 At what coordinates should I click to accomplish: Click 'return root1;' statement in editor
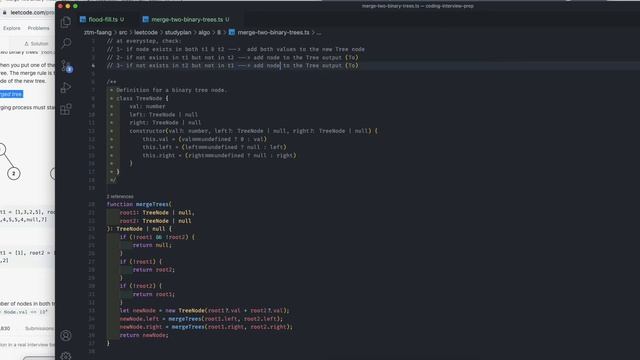153,294
